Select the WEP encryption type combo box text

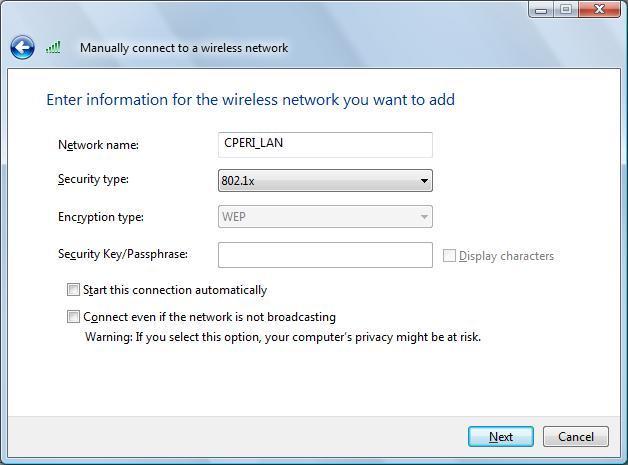(234, 217)
